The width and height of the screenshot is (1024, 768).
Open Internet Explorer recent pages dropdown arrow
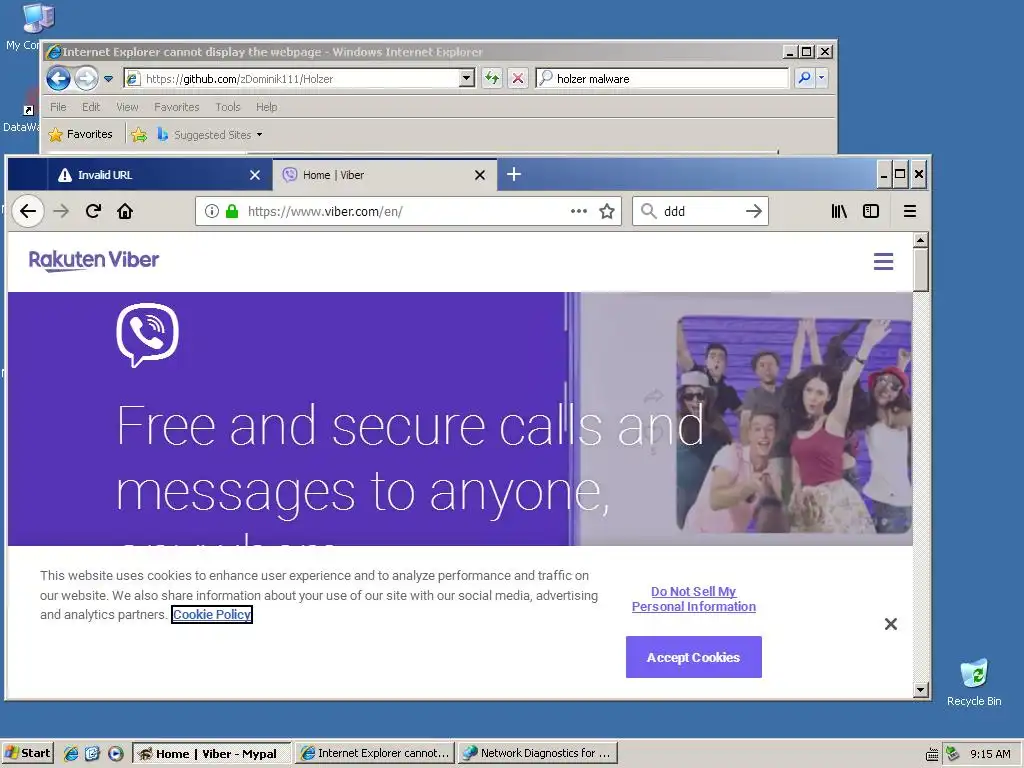(108, 79)
